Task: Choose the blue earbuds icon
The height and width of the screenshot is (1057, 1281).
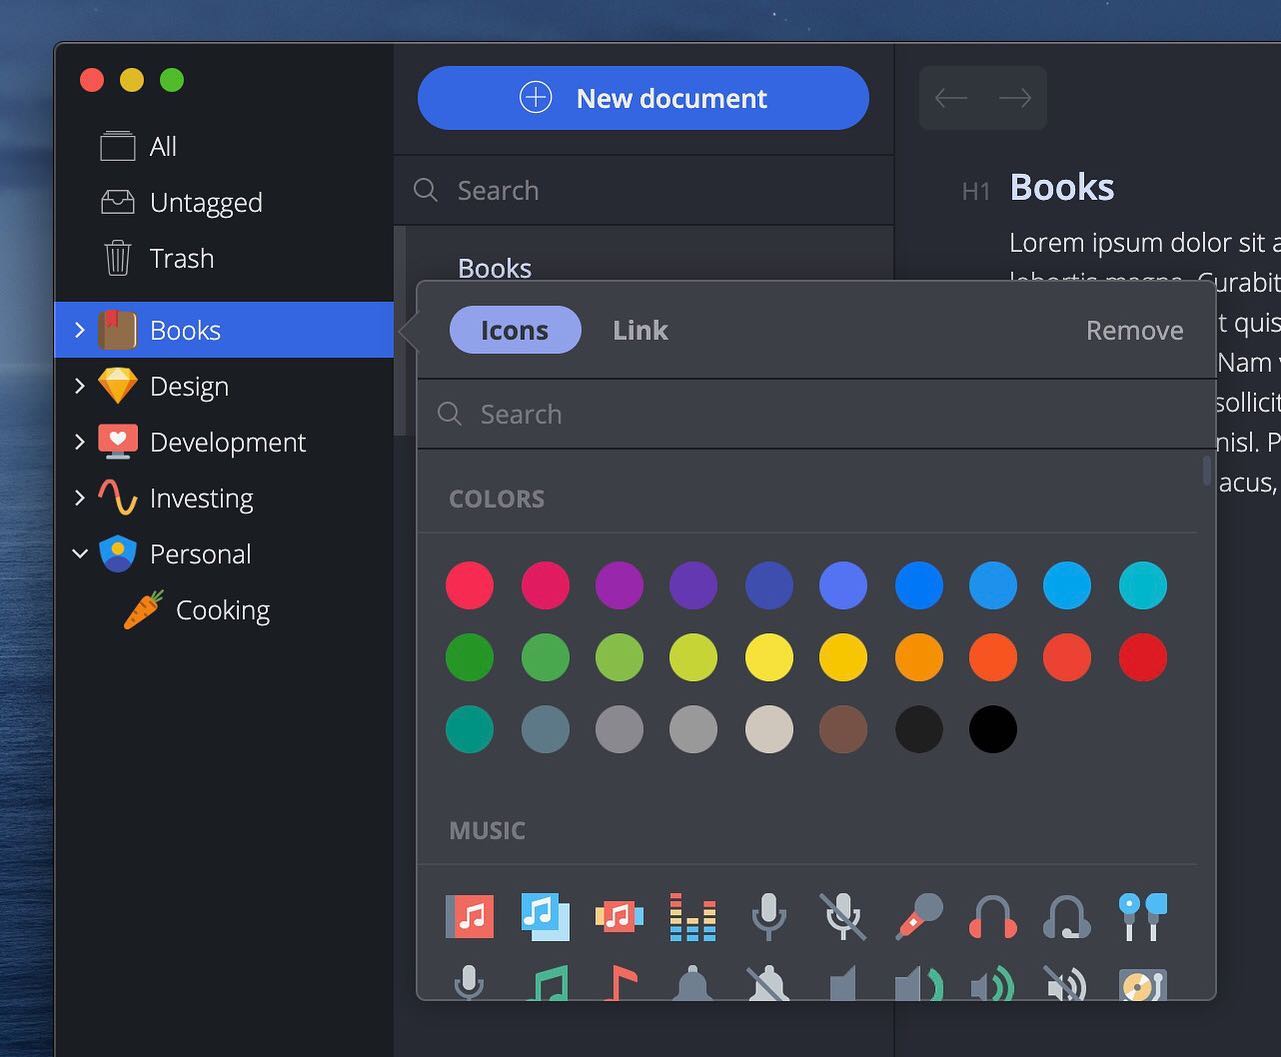Action: click(1143, 916)
